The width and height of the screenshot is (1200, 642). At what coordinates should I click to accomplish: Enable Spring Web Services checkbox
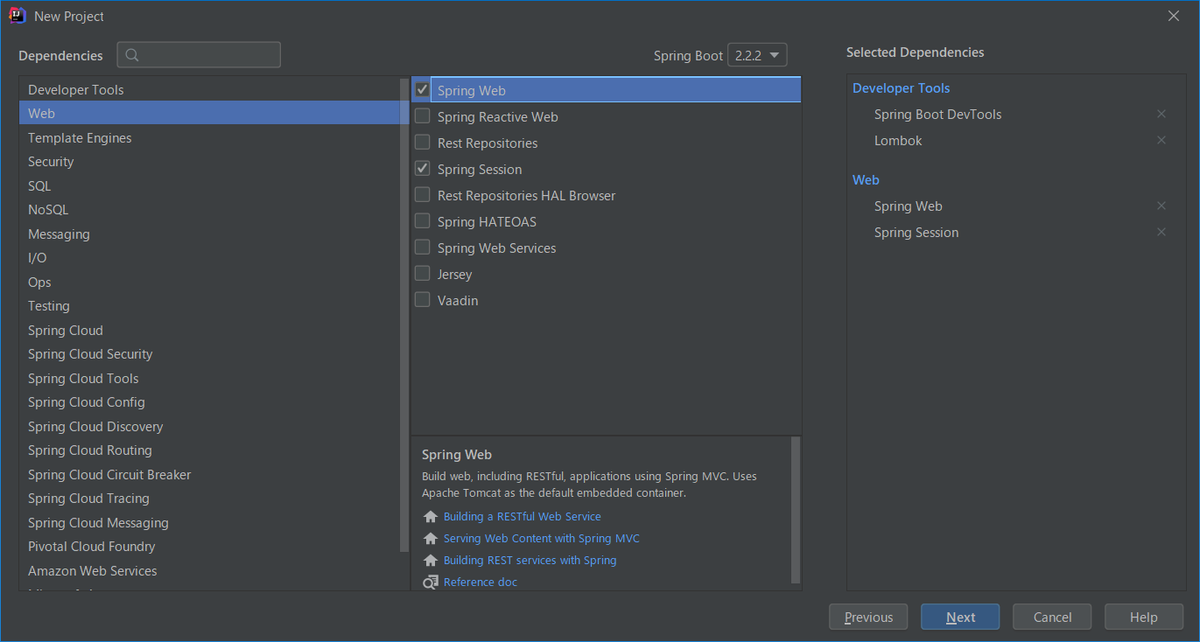click(x=423, y=247)
